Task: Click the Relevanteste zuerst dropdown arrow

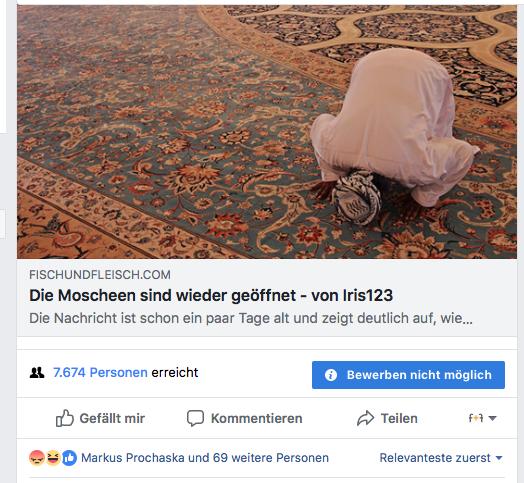Action: tap(499, 458)
